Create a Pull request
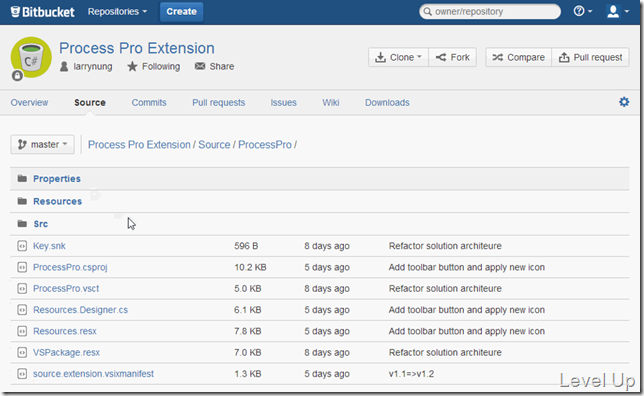644x396 pixels. (590, 57)
